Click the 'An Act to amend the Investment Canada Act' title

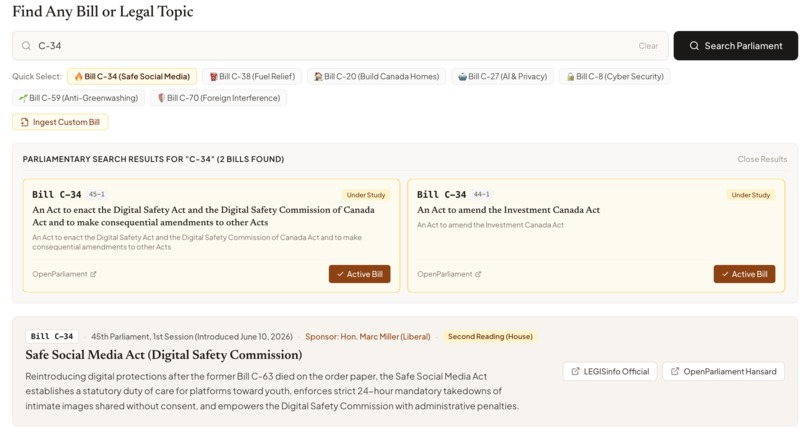(508, 210)
